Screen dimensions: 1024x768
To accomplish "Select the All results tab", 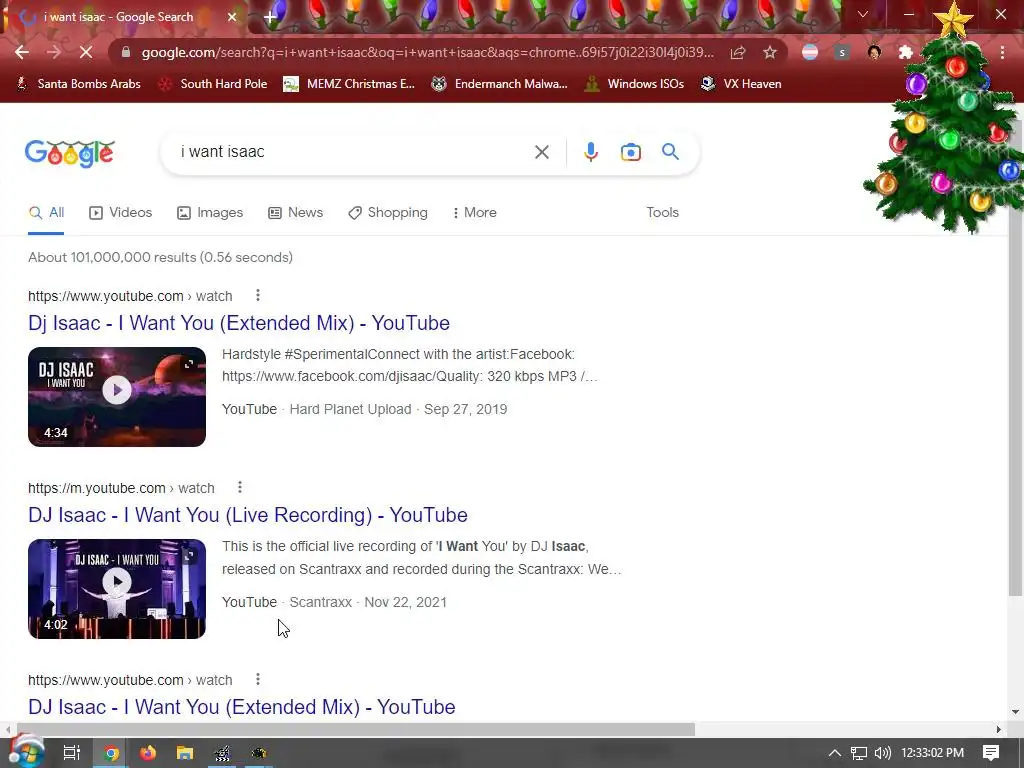I will 46,213.
